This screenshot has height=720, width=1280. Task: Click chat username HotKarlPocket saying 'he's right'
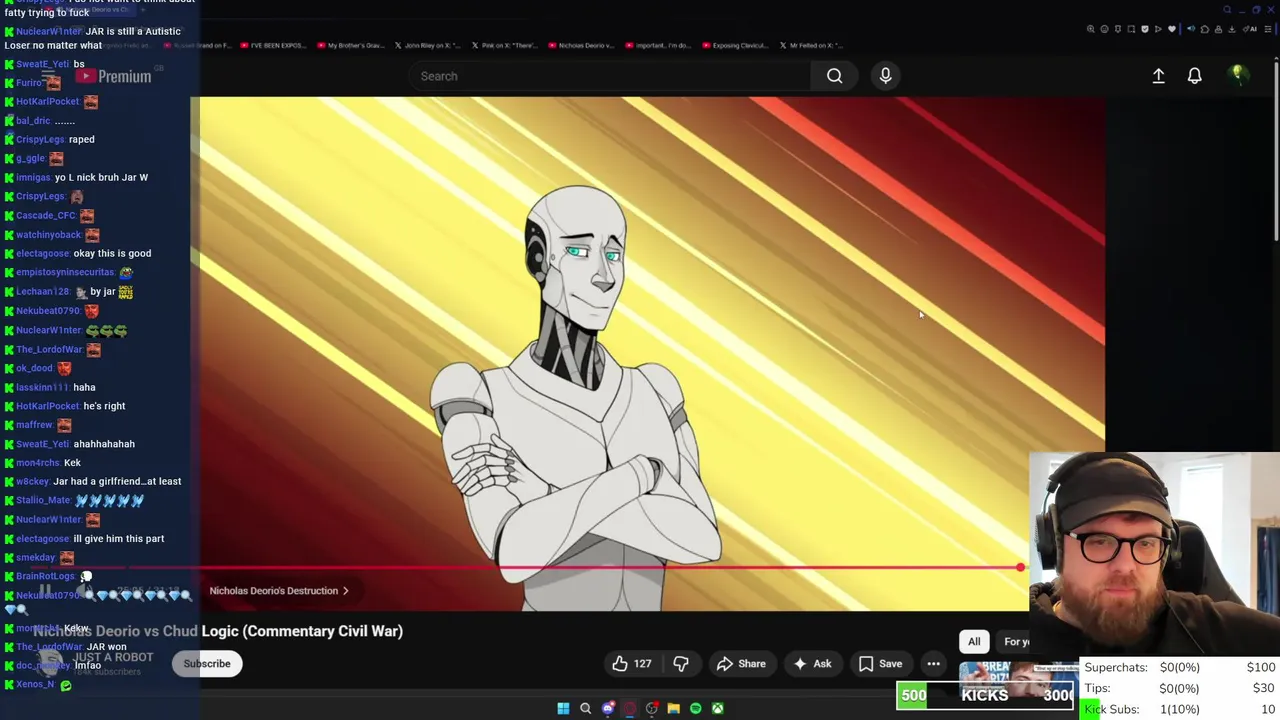tap(48, 406)
